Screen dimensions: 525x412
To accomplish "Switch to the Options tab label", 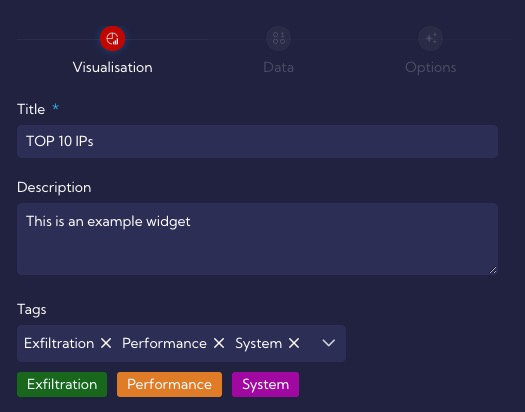I will point(431,68).
